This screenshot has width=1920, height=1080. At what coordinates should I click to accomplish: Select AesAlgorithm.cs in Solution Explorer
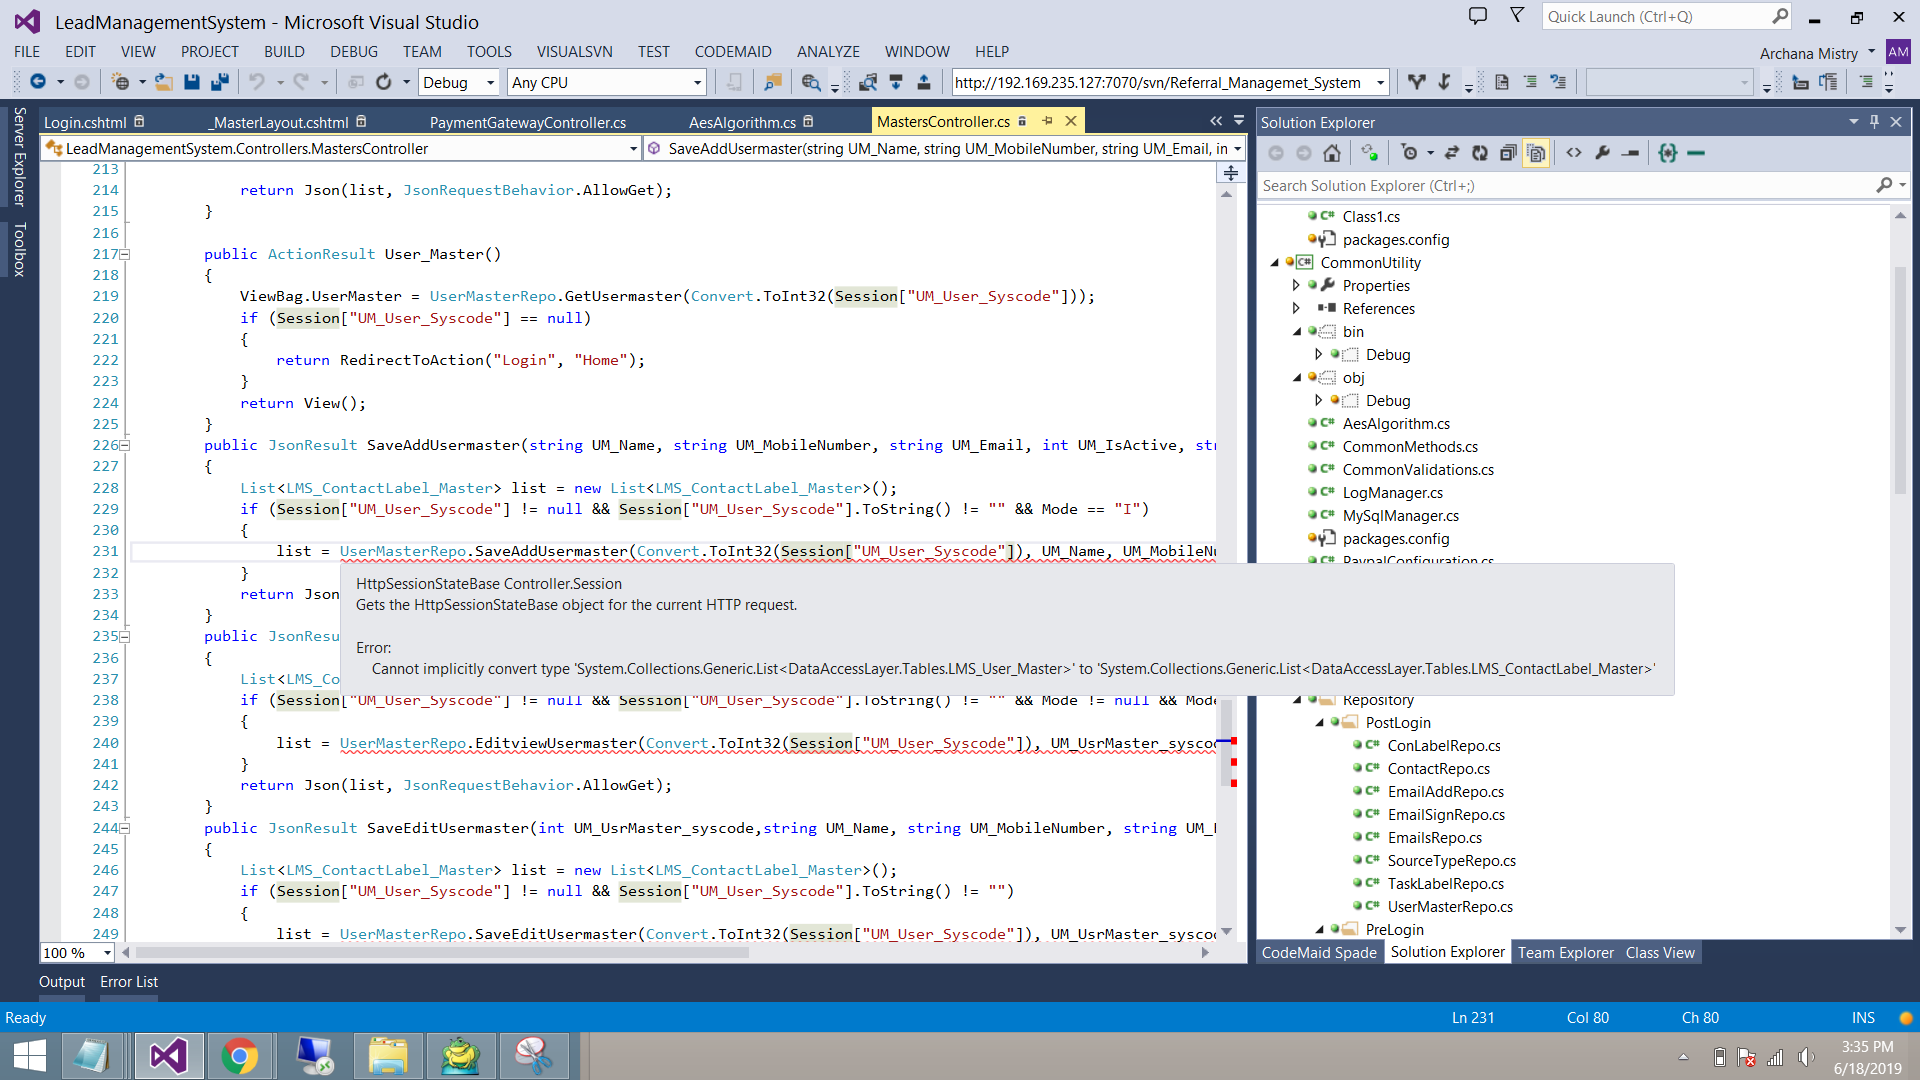point(1396,424)
